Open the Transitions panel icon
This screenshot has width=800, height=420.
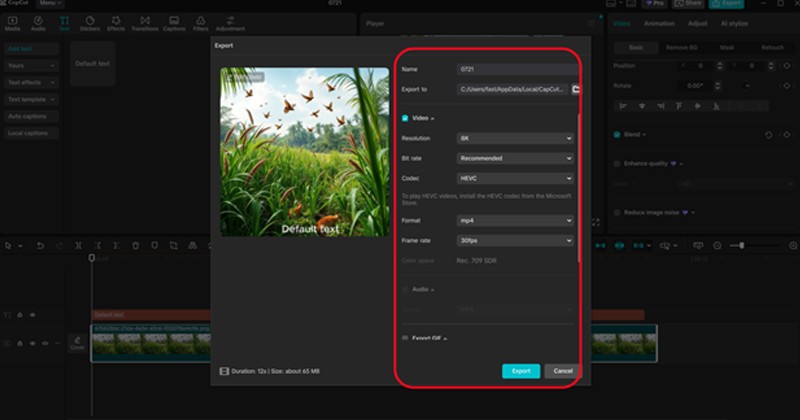145,22
